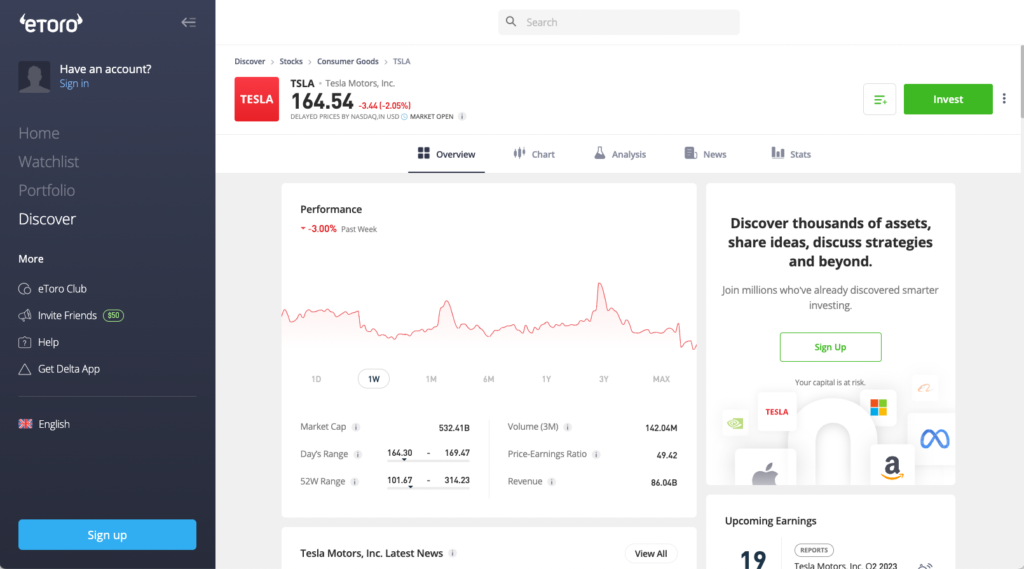Click the add to watchlist icon button
Screen dimensions: 1024x569
coord(879,99)
